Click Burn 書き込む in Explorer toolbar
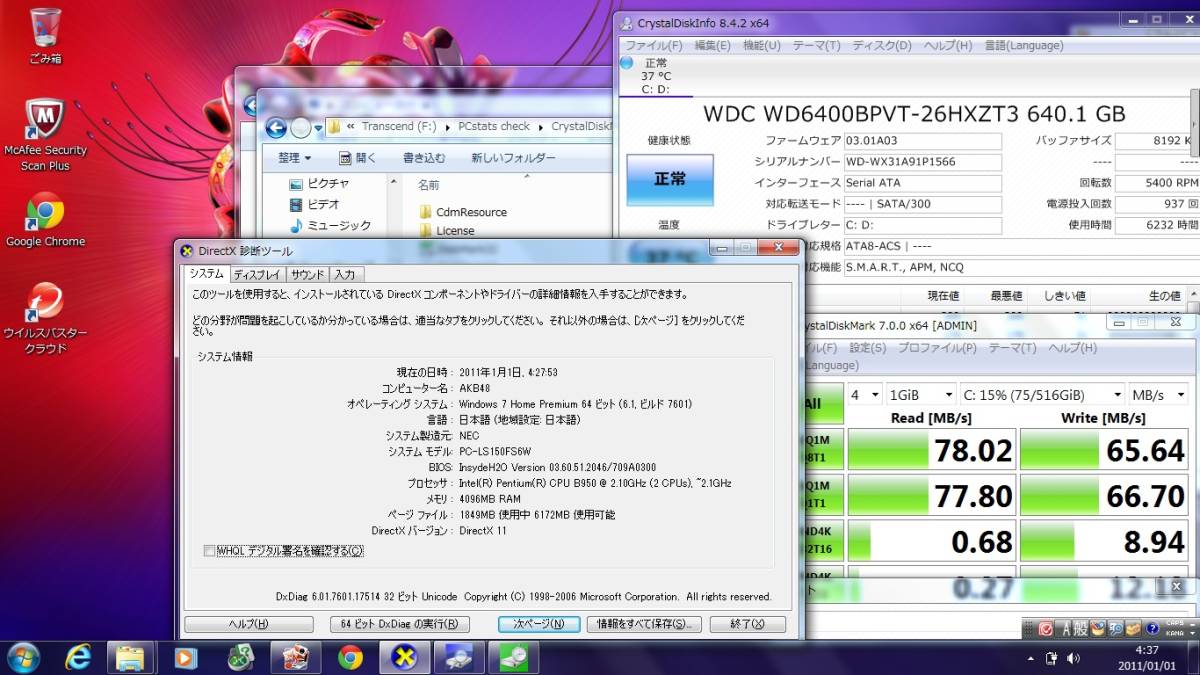This screenshot has height=675, width=1200. (424, 158)
